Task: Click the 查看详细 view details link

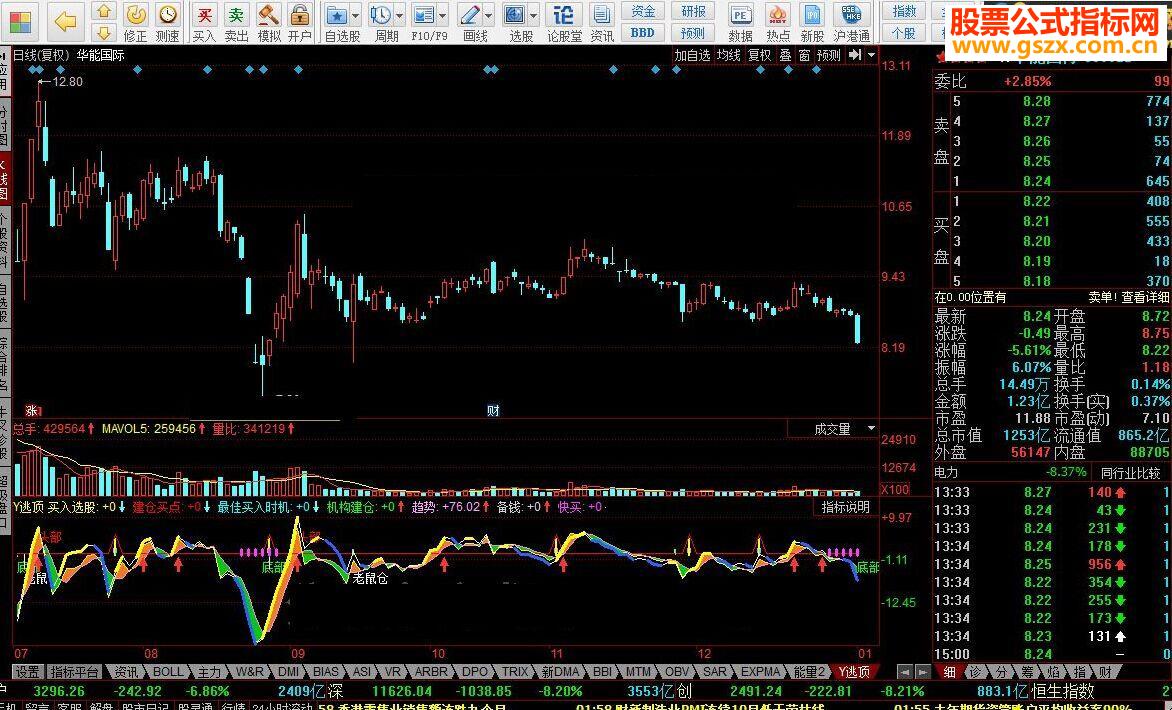Action: click(1144, 297)
